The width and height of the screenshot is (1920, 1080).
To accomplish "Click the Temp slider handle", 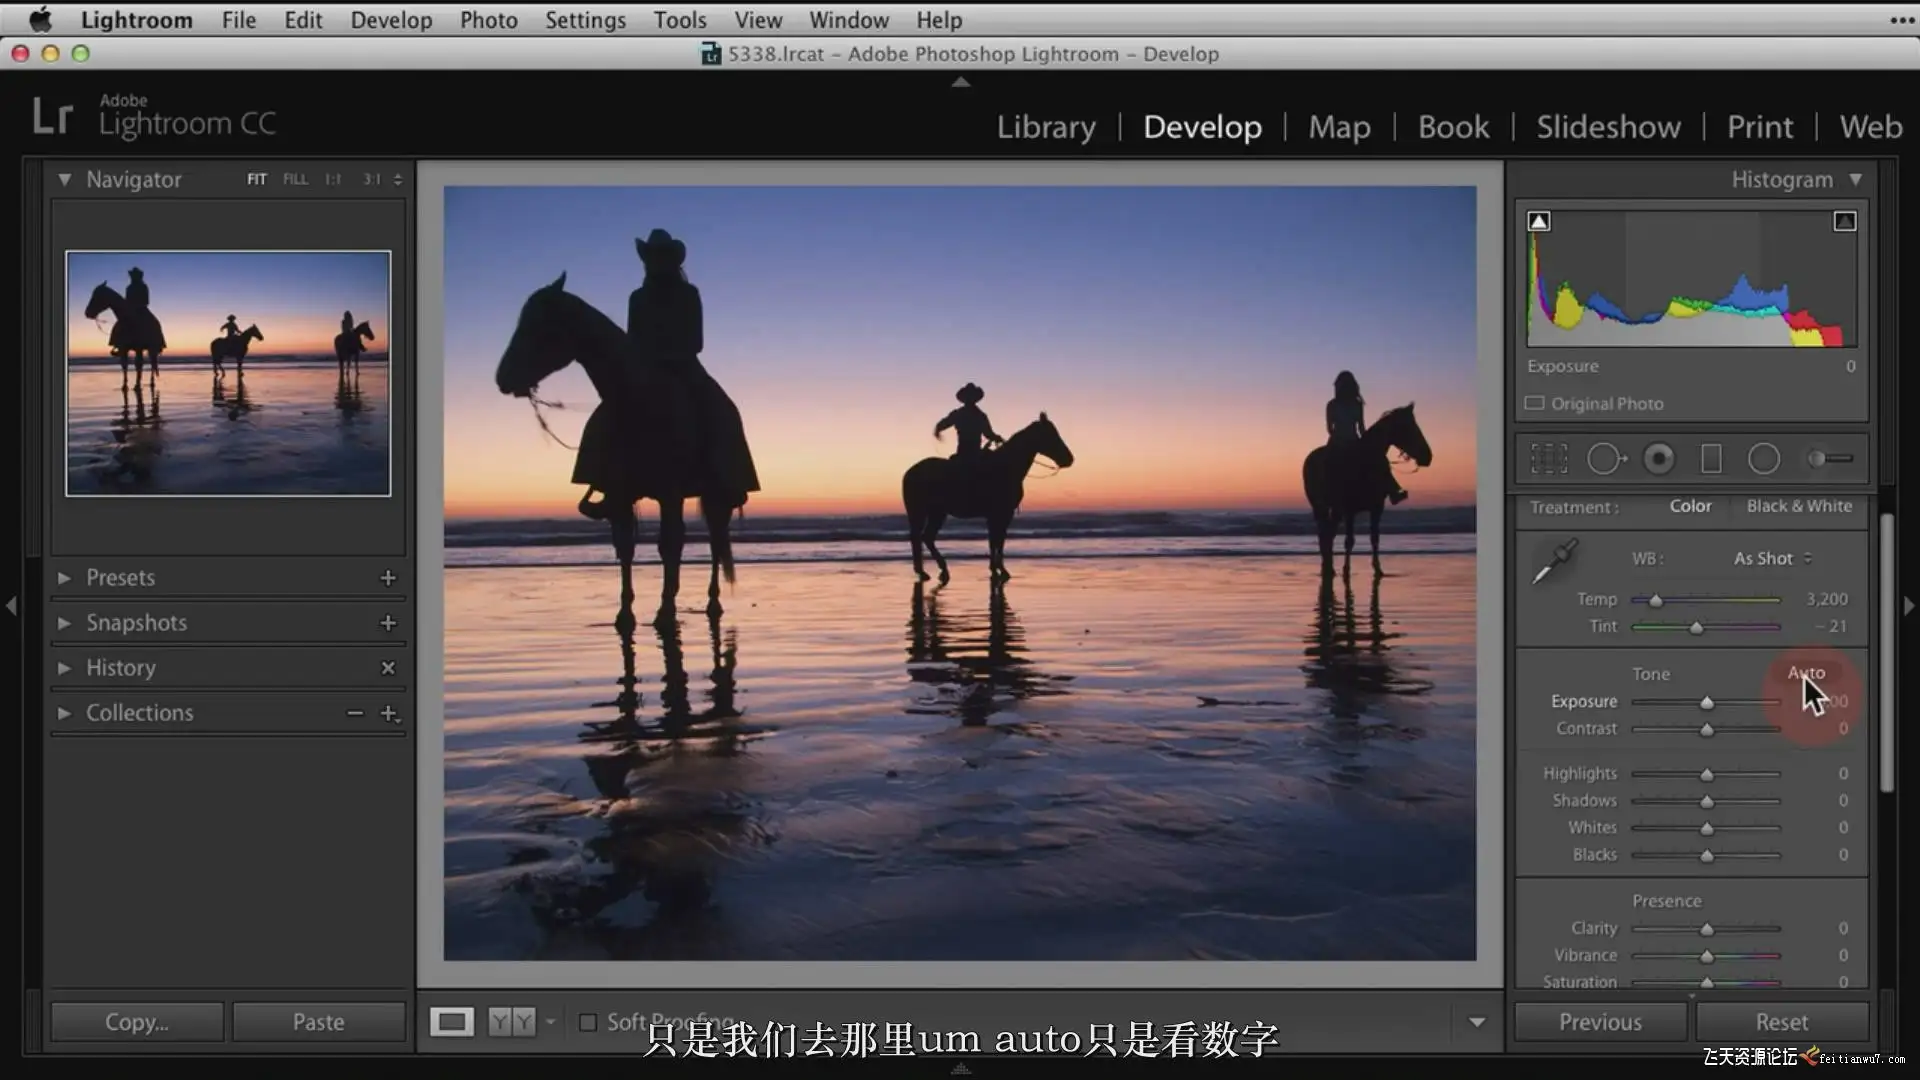I will (1656, 600).
